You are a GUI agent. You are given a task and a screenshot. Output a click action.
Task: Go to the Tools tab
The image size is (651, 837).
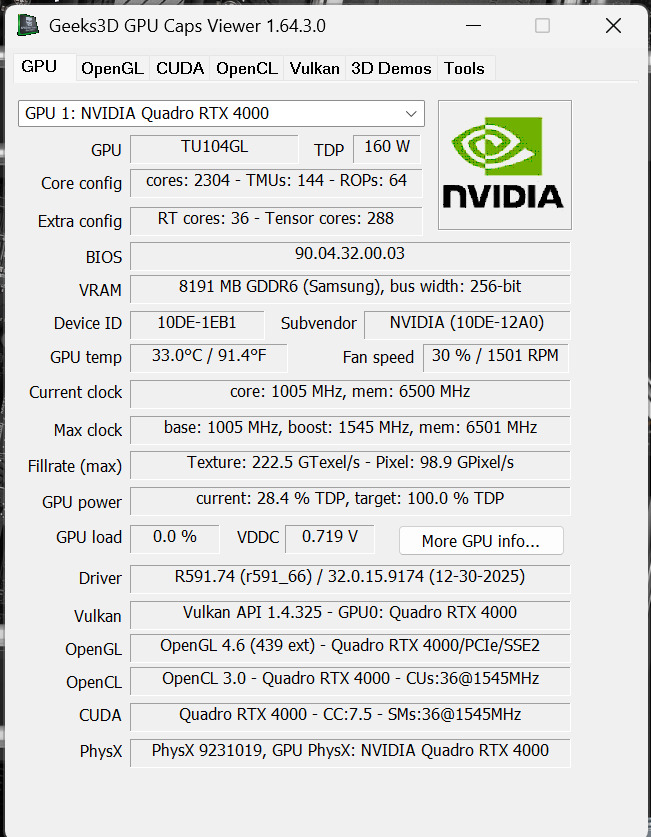(x=464, y=69)
